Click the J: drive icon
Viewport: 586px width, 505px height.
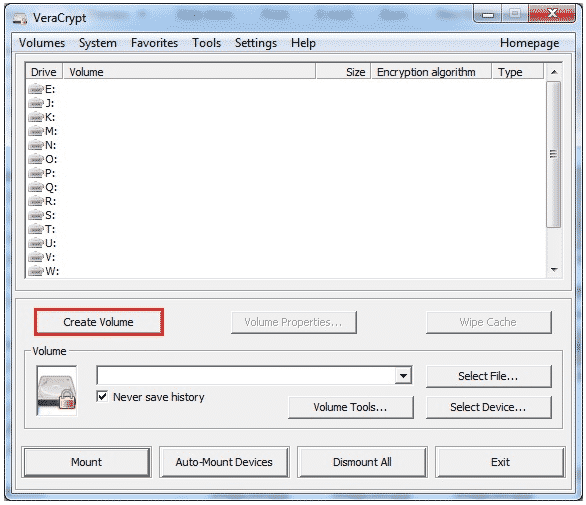click(36, 103)
